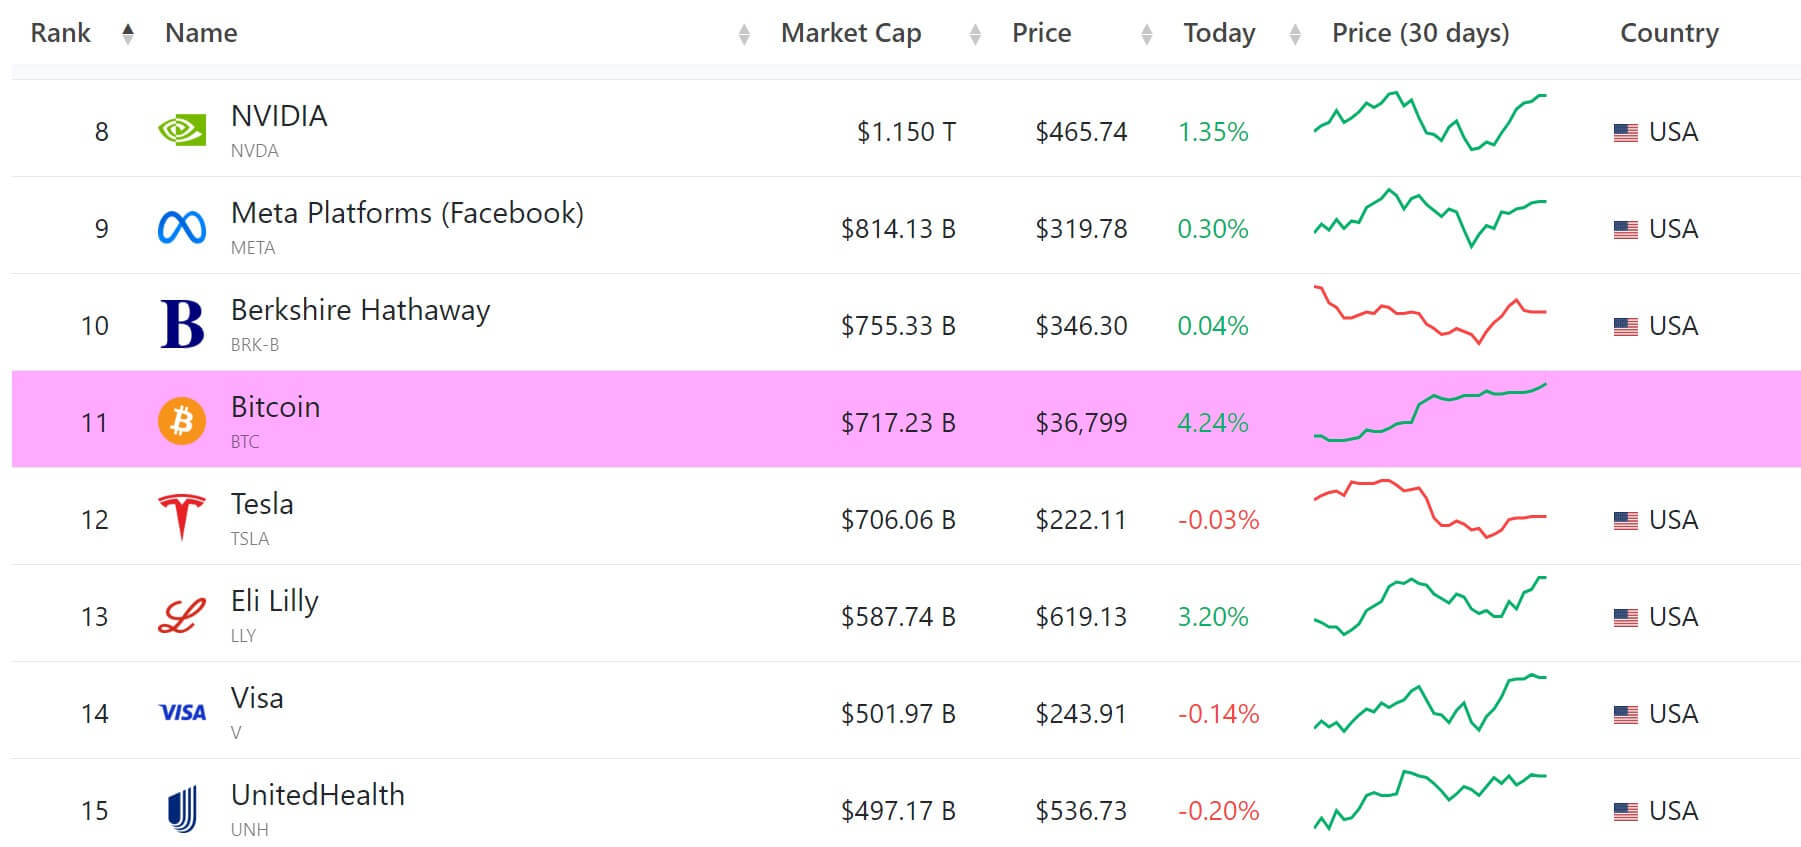Toggle sorting on the Price column
Screen dimensions: 1801x847
1146,33
